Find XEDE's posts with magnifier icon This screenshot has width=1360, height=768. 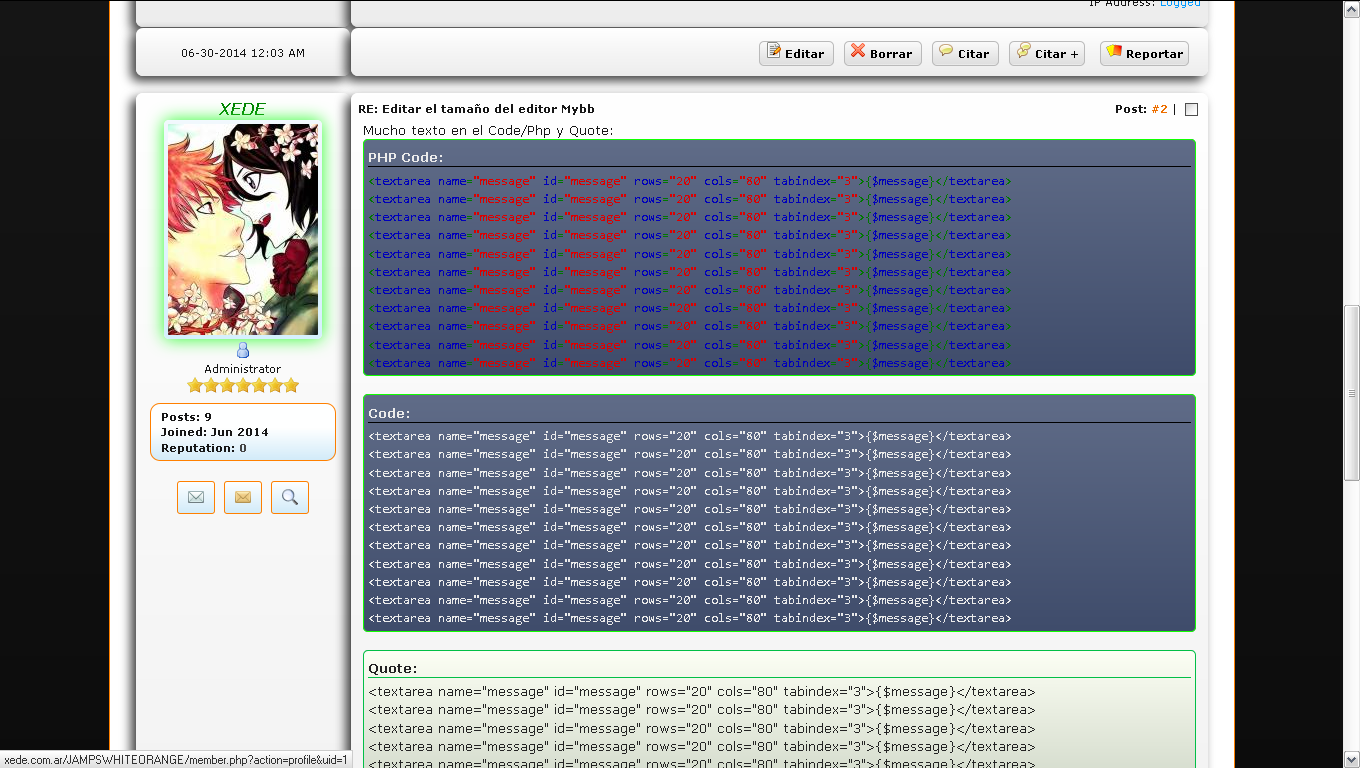point(290,497)
